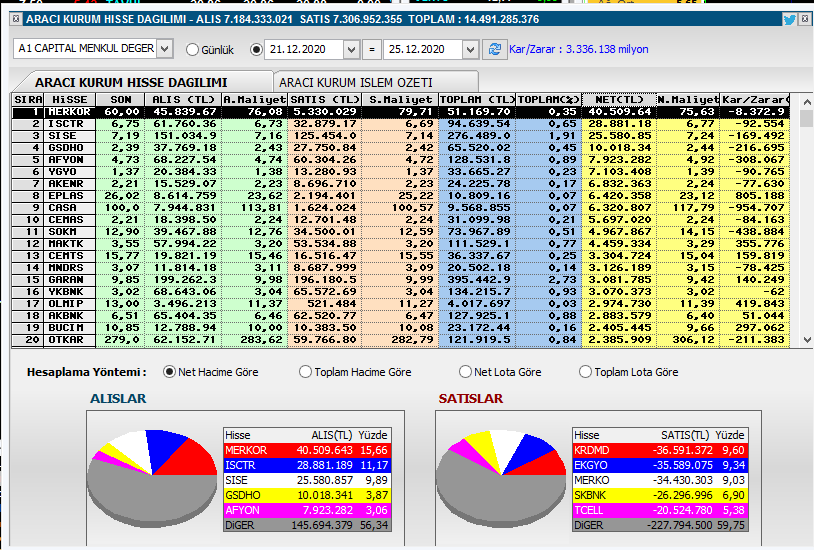Select the EPLAS stock row
This screenshot has width=814, height=550.
point(401,196)
